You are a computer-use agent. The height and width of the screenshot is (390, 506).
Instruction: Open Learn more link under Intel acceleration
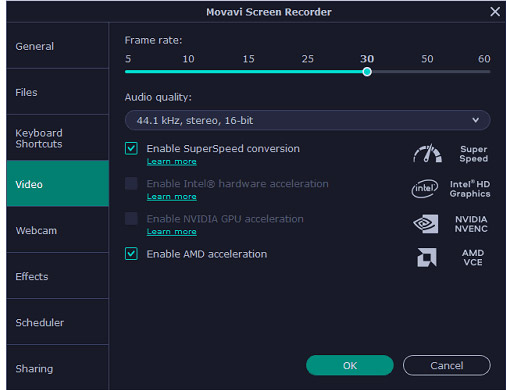[172, 197]
